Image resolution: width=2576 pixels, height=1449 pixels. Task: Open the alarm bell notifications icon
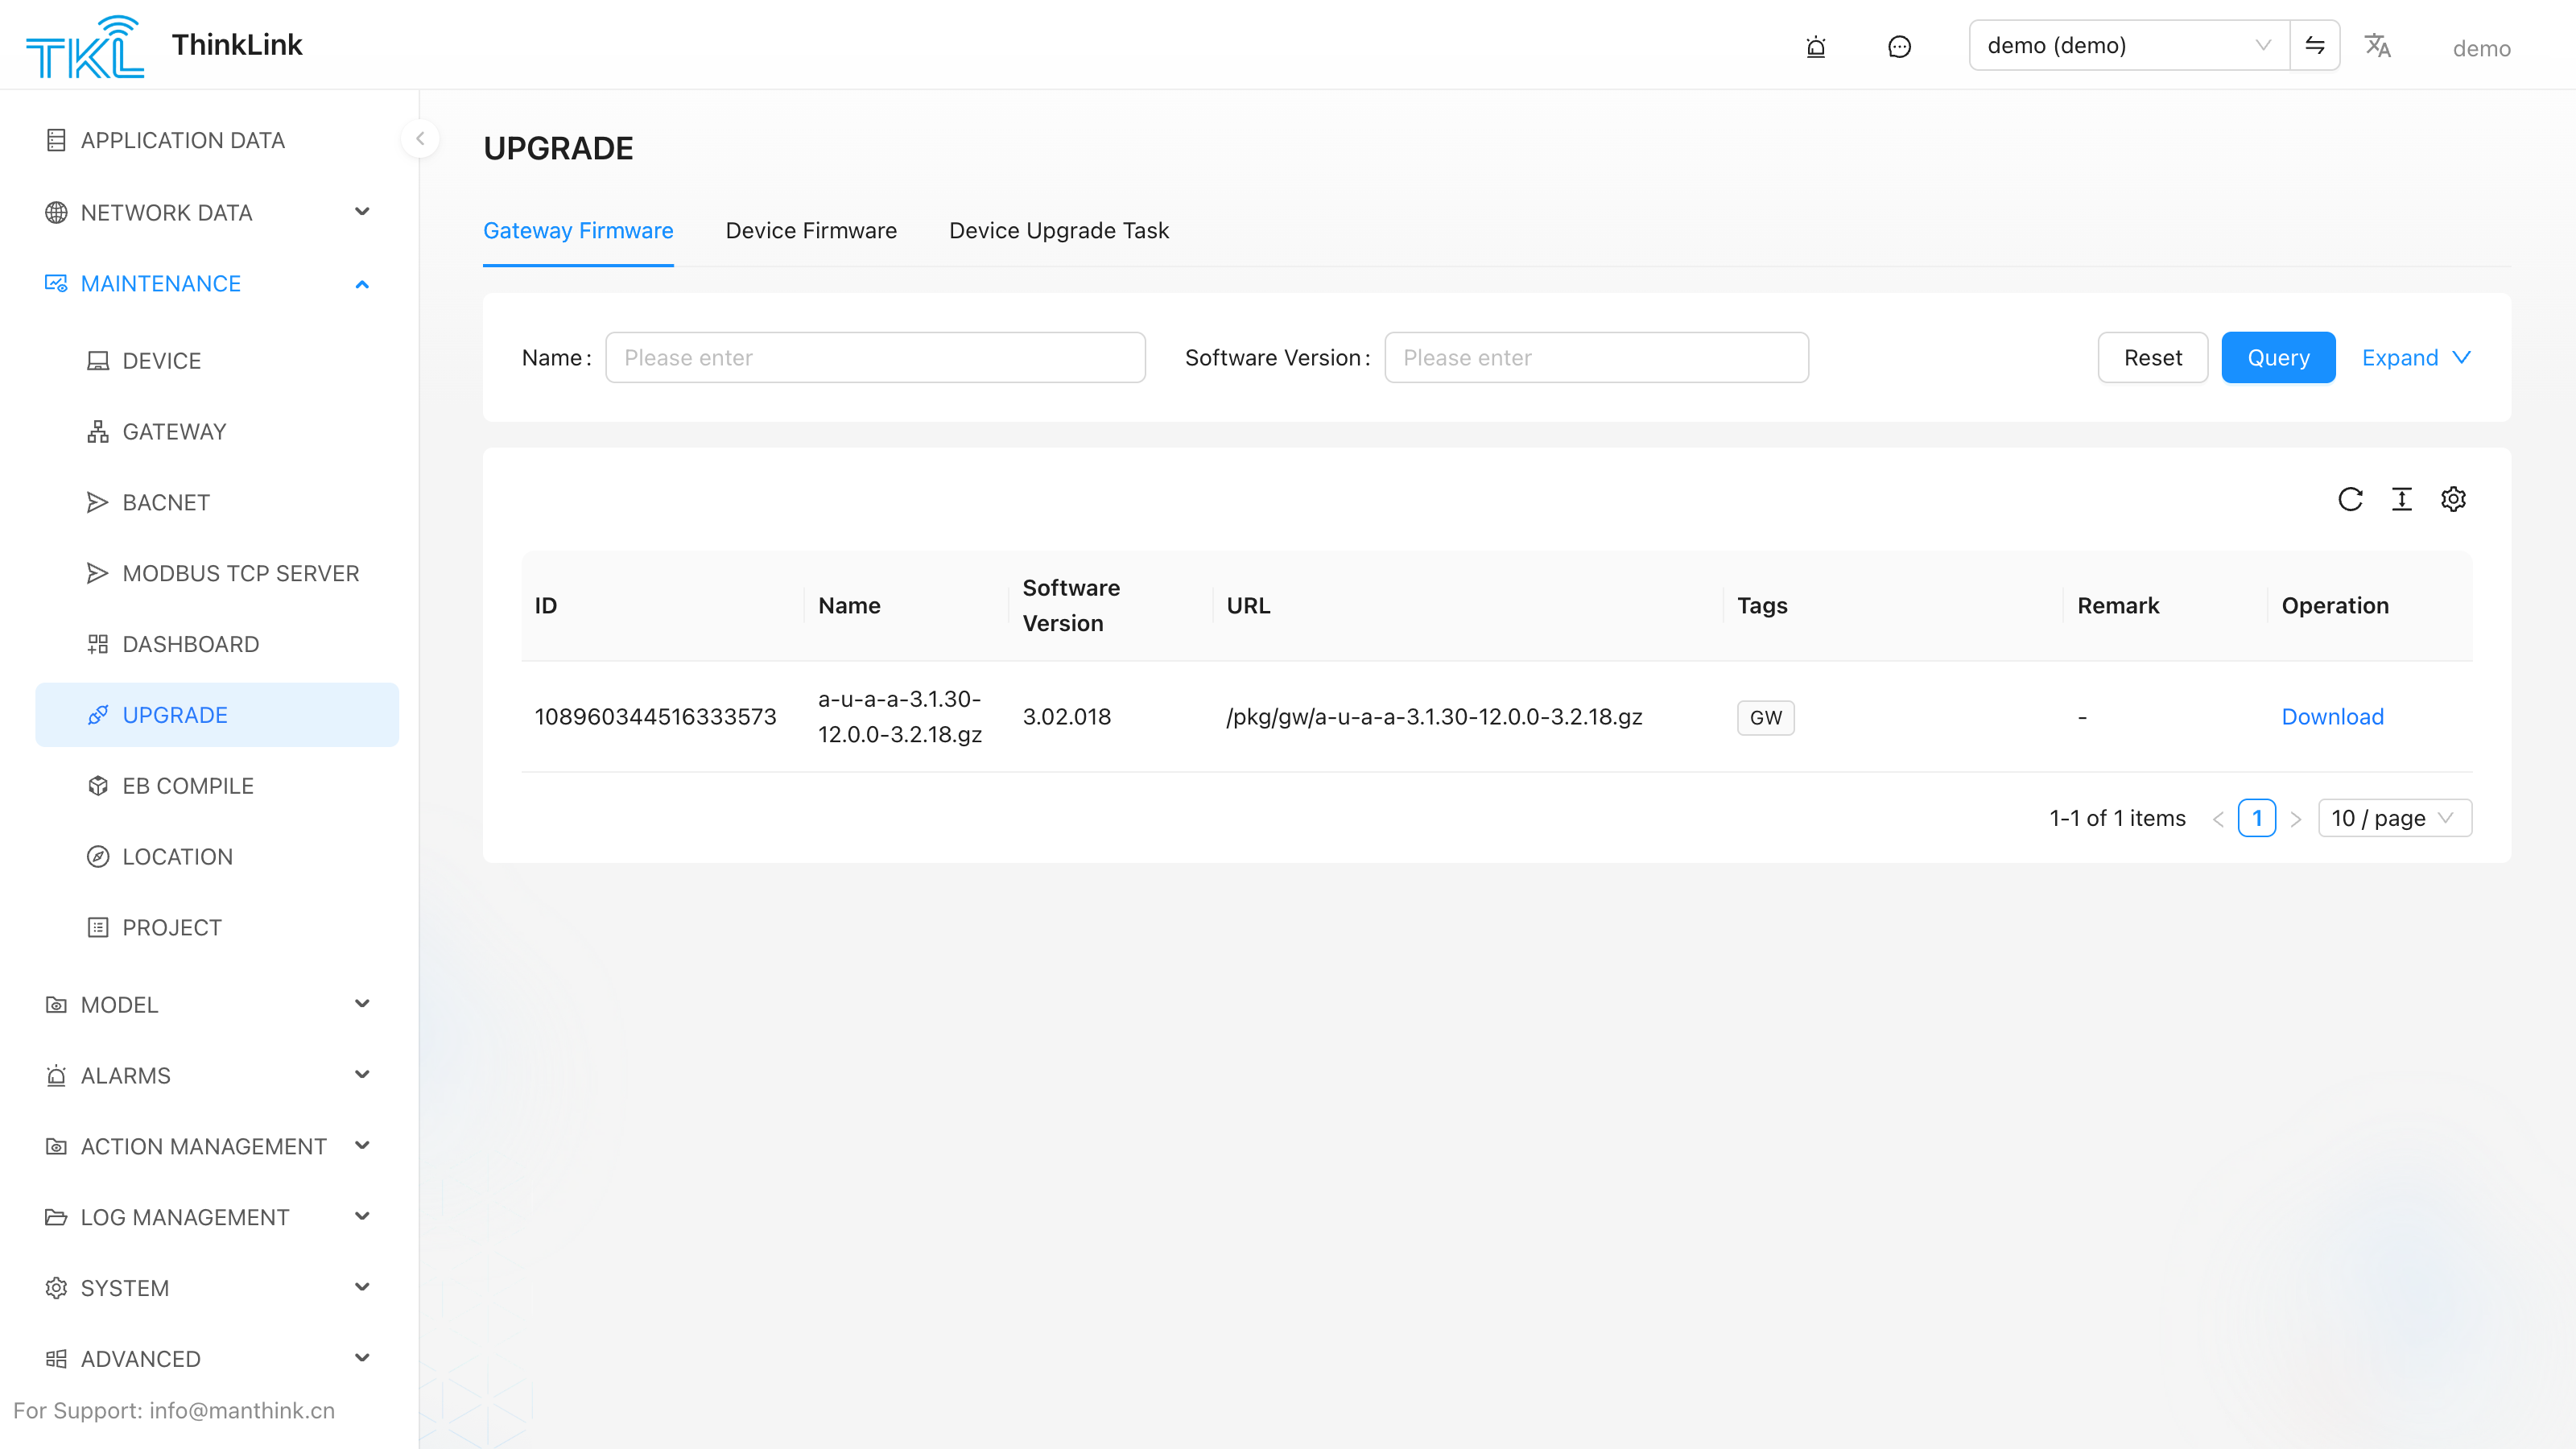pyautogui.click(x=1816, y=46)
